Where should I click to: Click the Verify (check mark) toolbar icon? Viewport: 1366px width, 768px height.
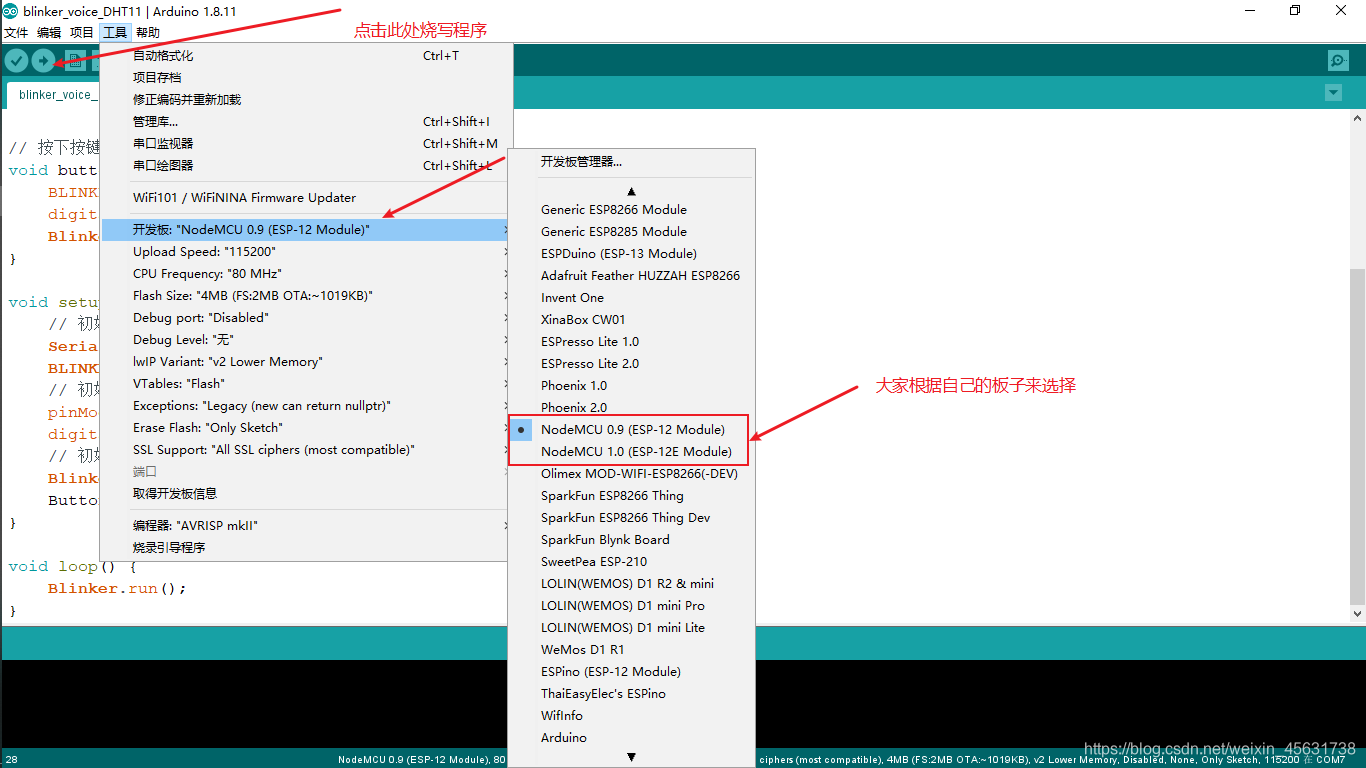click(16, 60)
